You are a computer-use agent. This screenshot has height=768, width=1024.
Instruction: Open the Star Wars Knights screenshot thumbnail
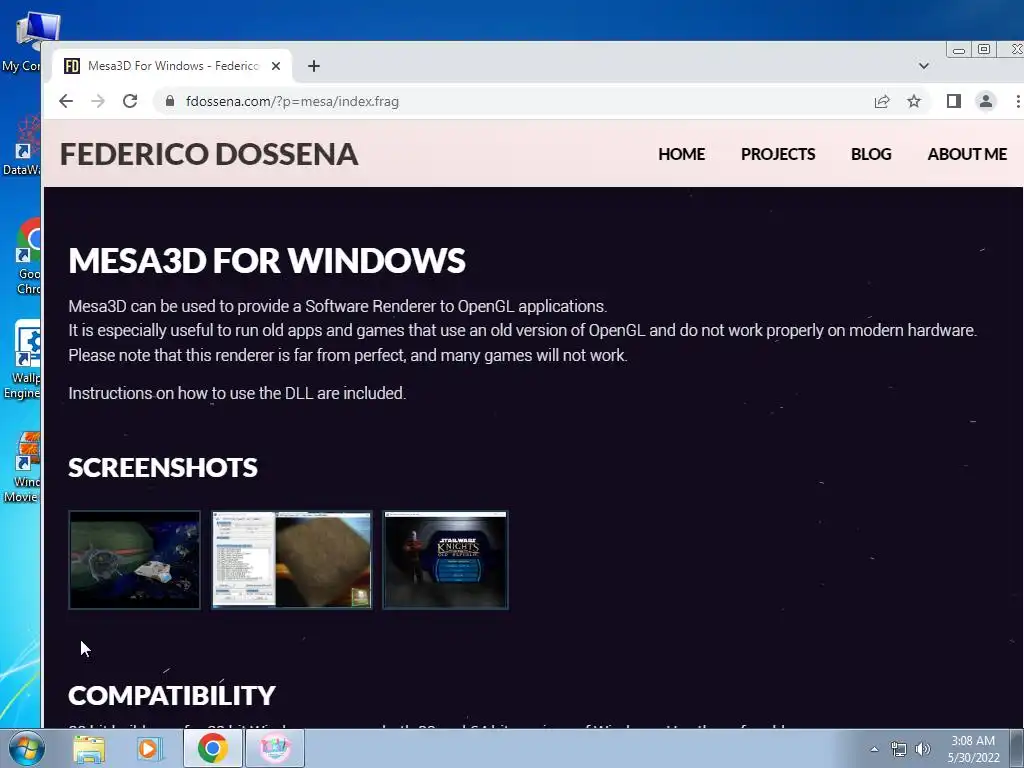[x=445, y=560]
